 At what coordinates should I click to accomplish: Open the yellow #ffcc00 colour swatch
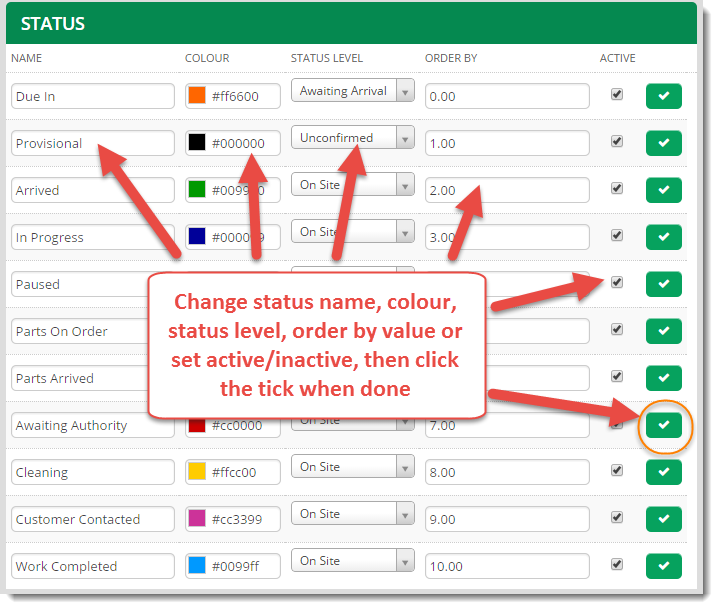[197, 471]
